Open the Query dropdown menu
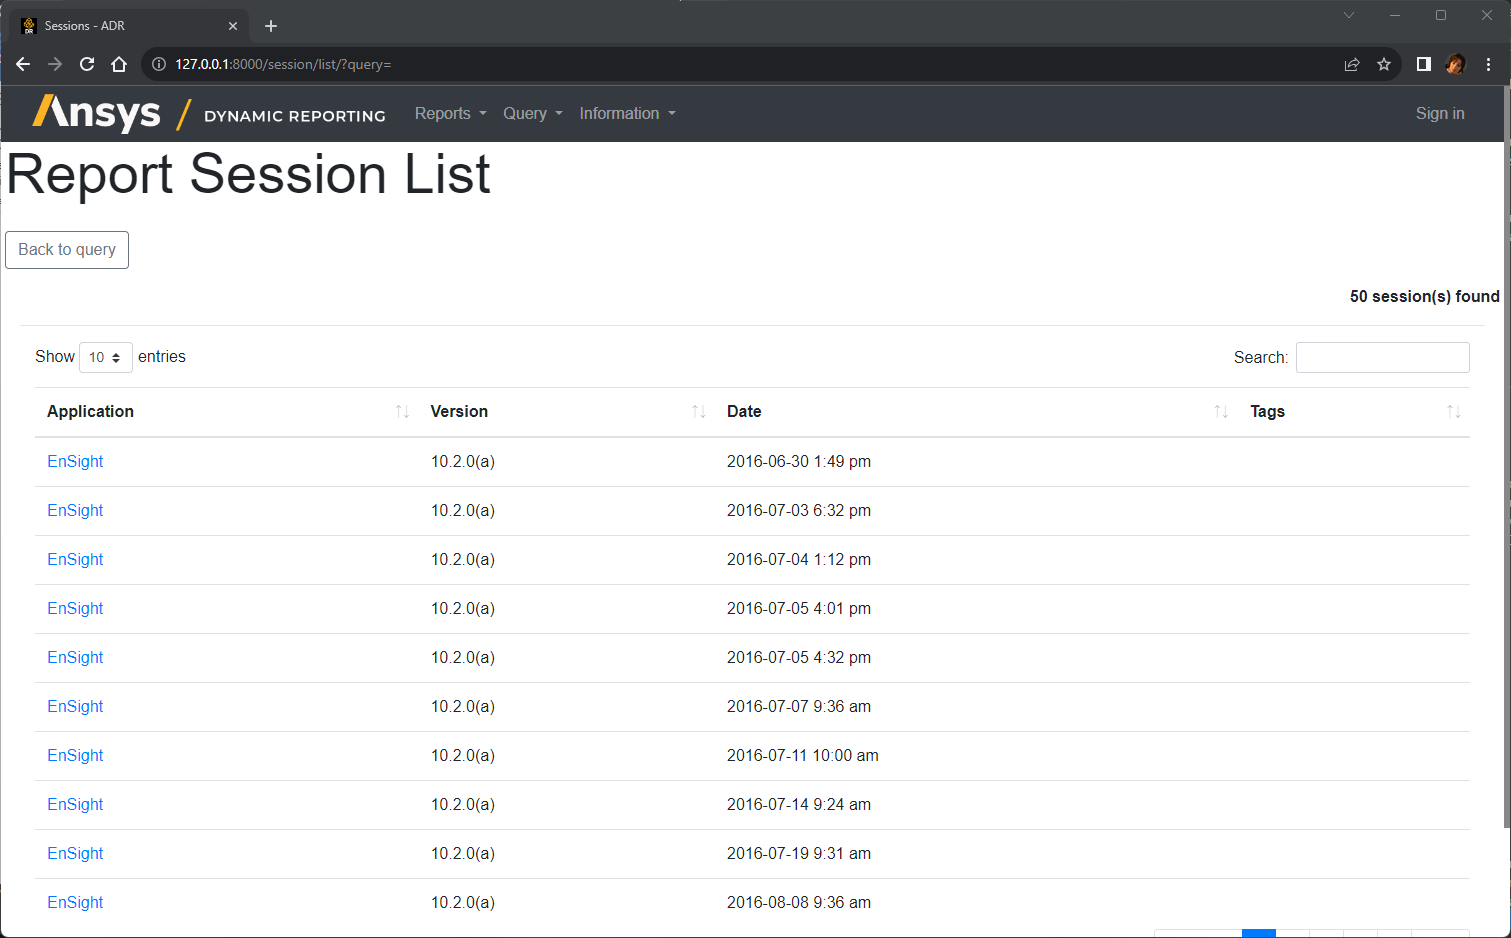The image size is (1511, 938). coord(533,114)
